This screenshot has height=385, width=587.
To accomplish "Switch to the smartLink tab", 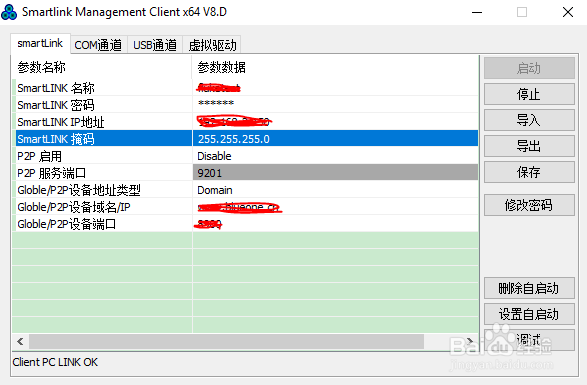I will tap(40, 43).
